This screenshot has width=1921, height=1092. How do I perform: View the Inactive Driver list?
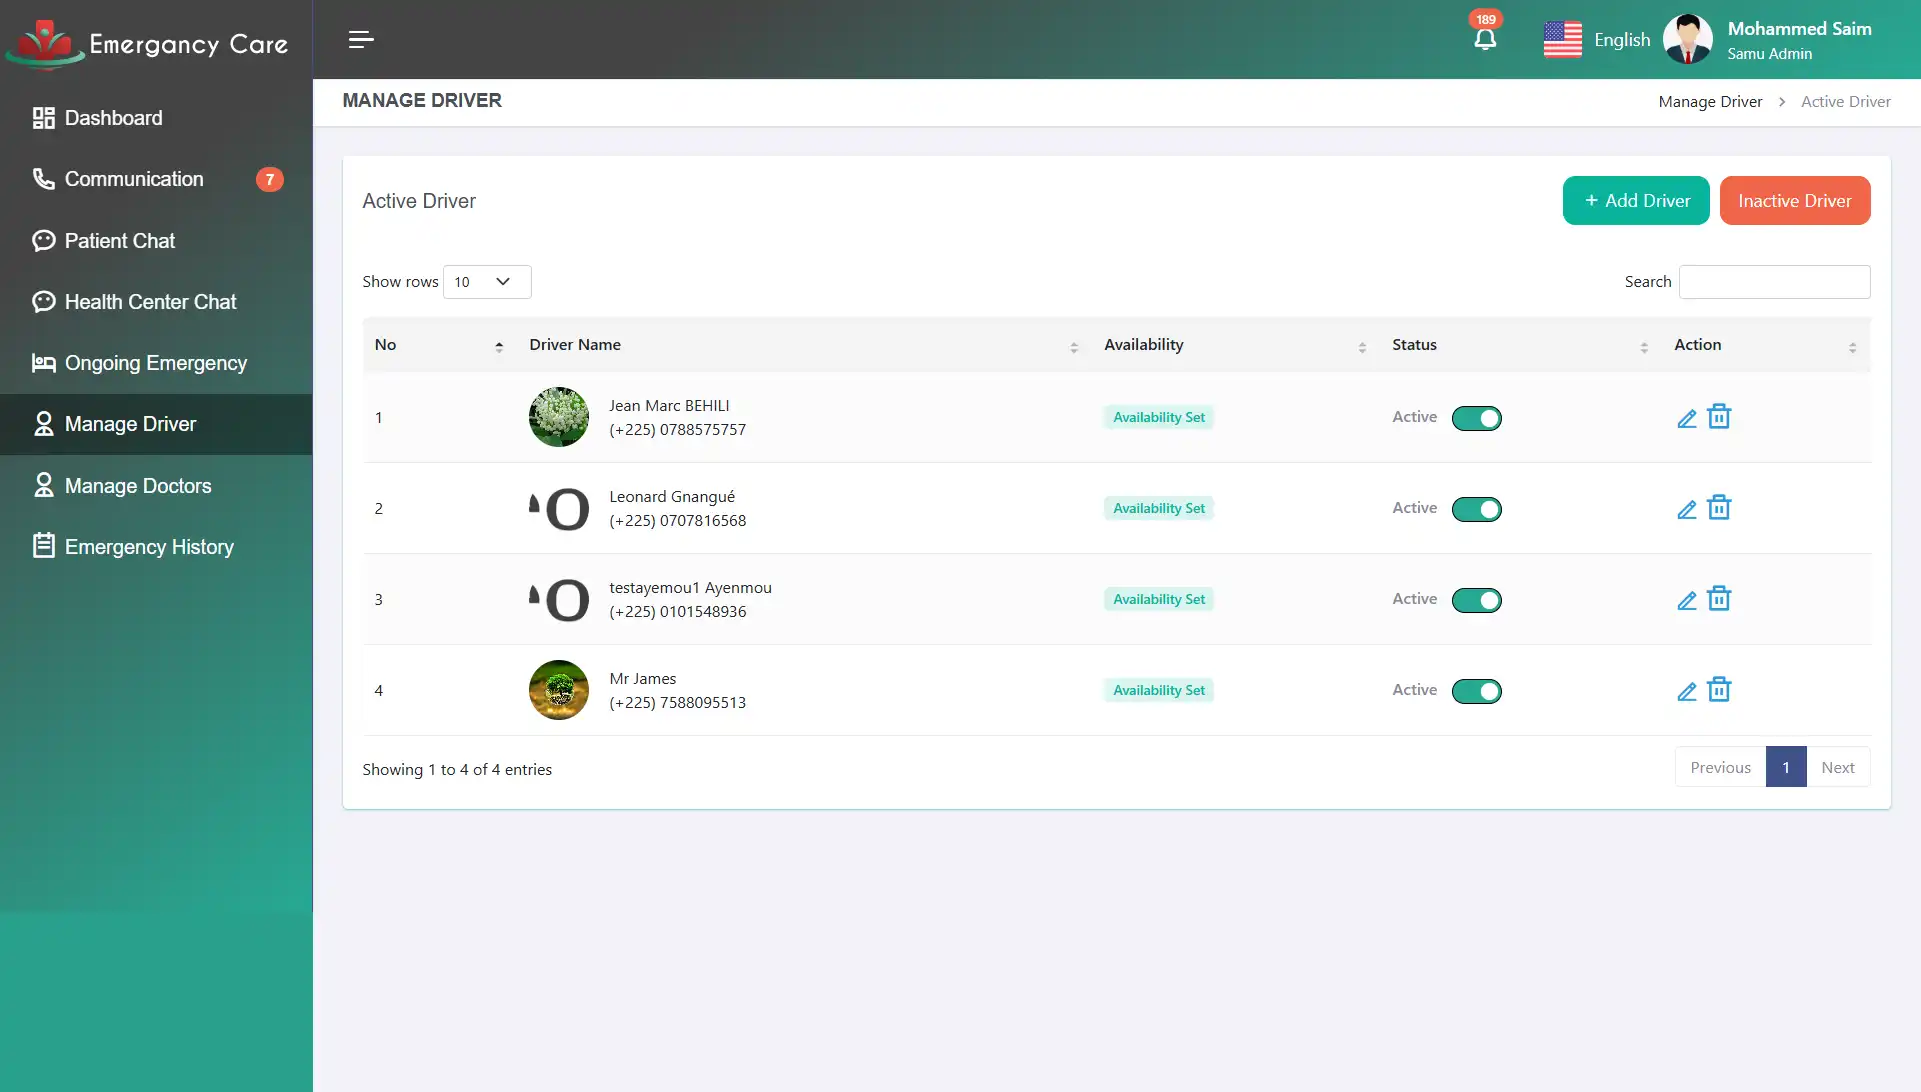1795,200
